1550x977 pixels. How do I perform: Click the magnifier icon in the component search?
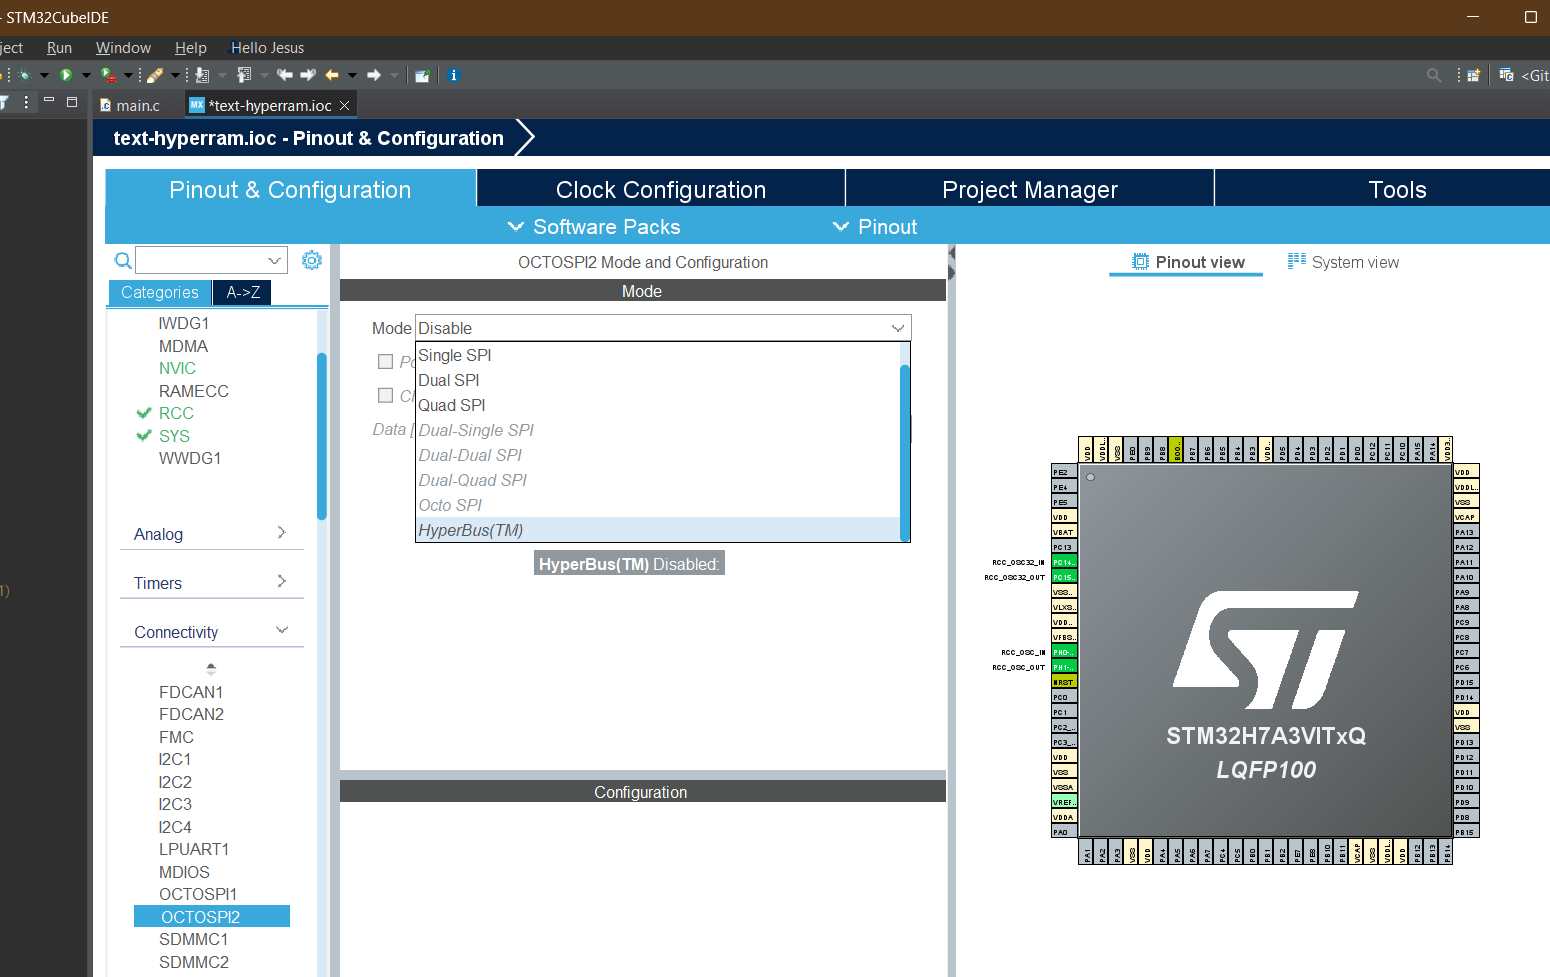coord(122,260)
